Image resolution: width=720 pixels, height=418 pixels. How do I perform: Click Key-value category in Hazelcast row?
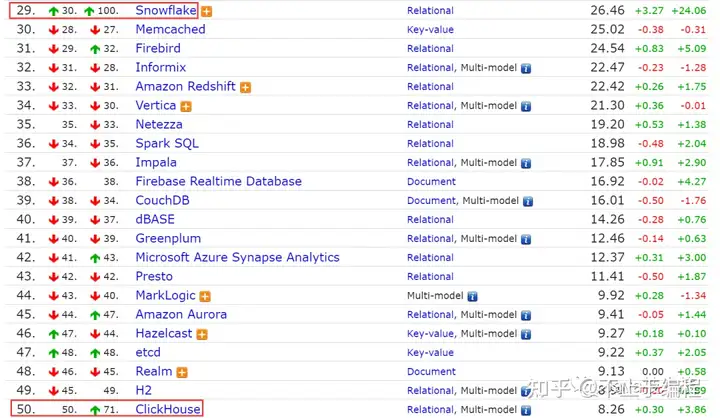pos(430,334)
